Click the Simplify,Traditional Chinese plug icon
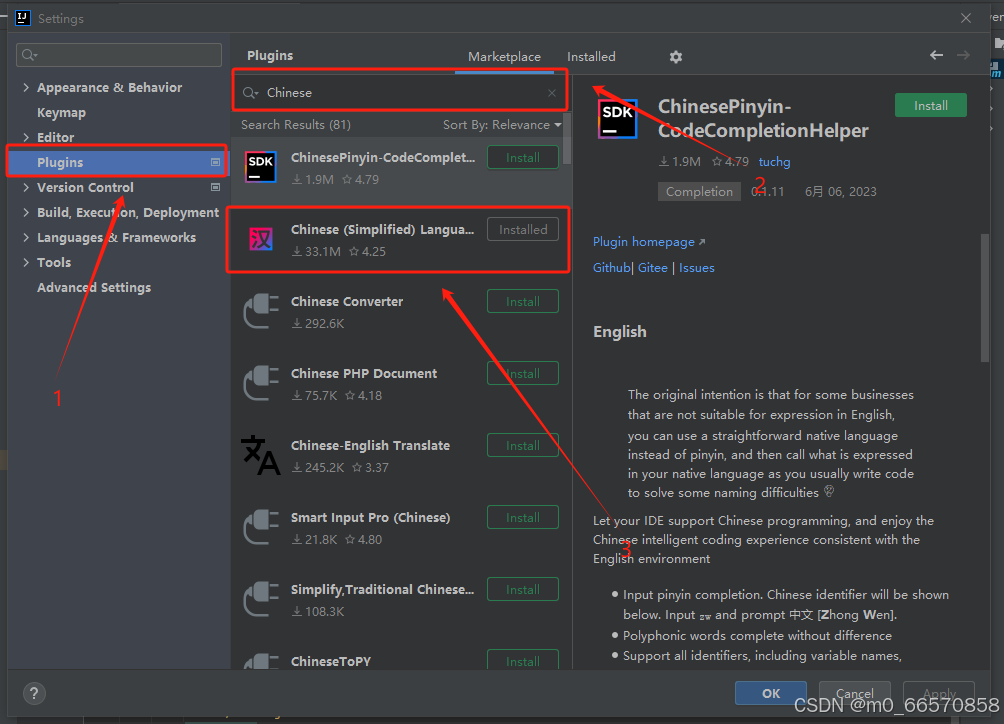Image resolution: width=1004 pixels, height=724 pixels. (x=261, y=600)
